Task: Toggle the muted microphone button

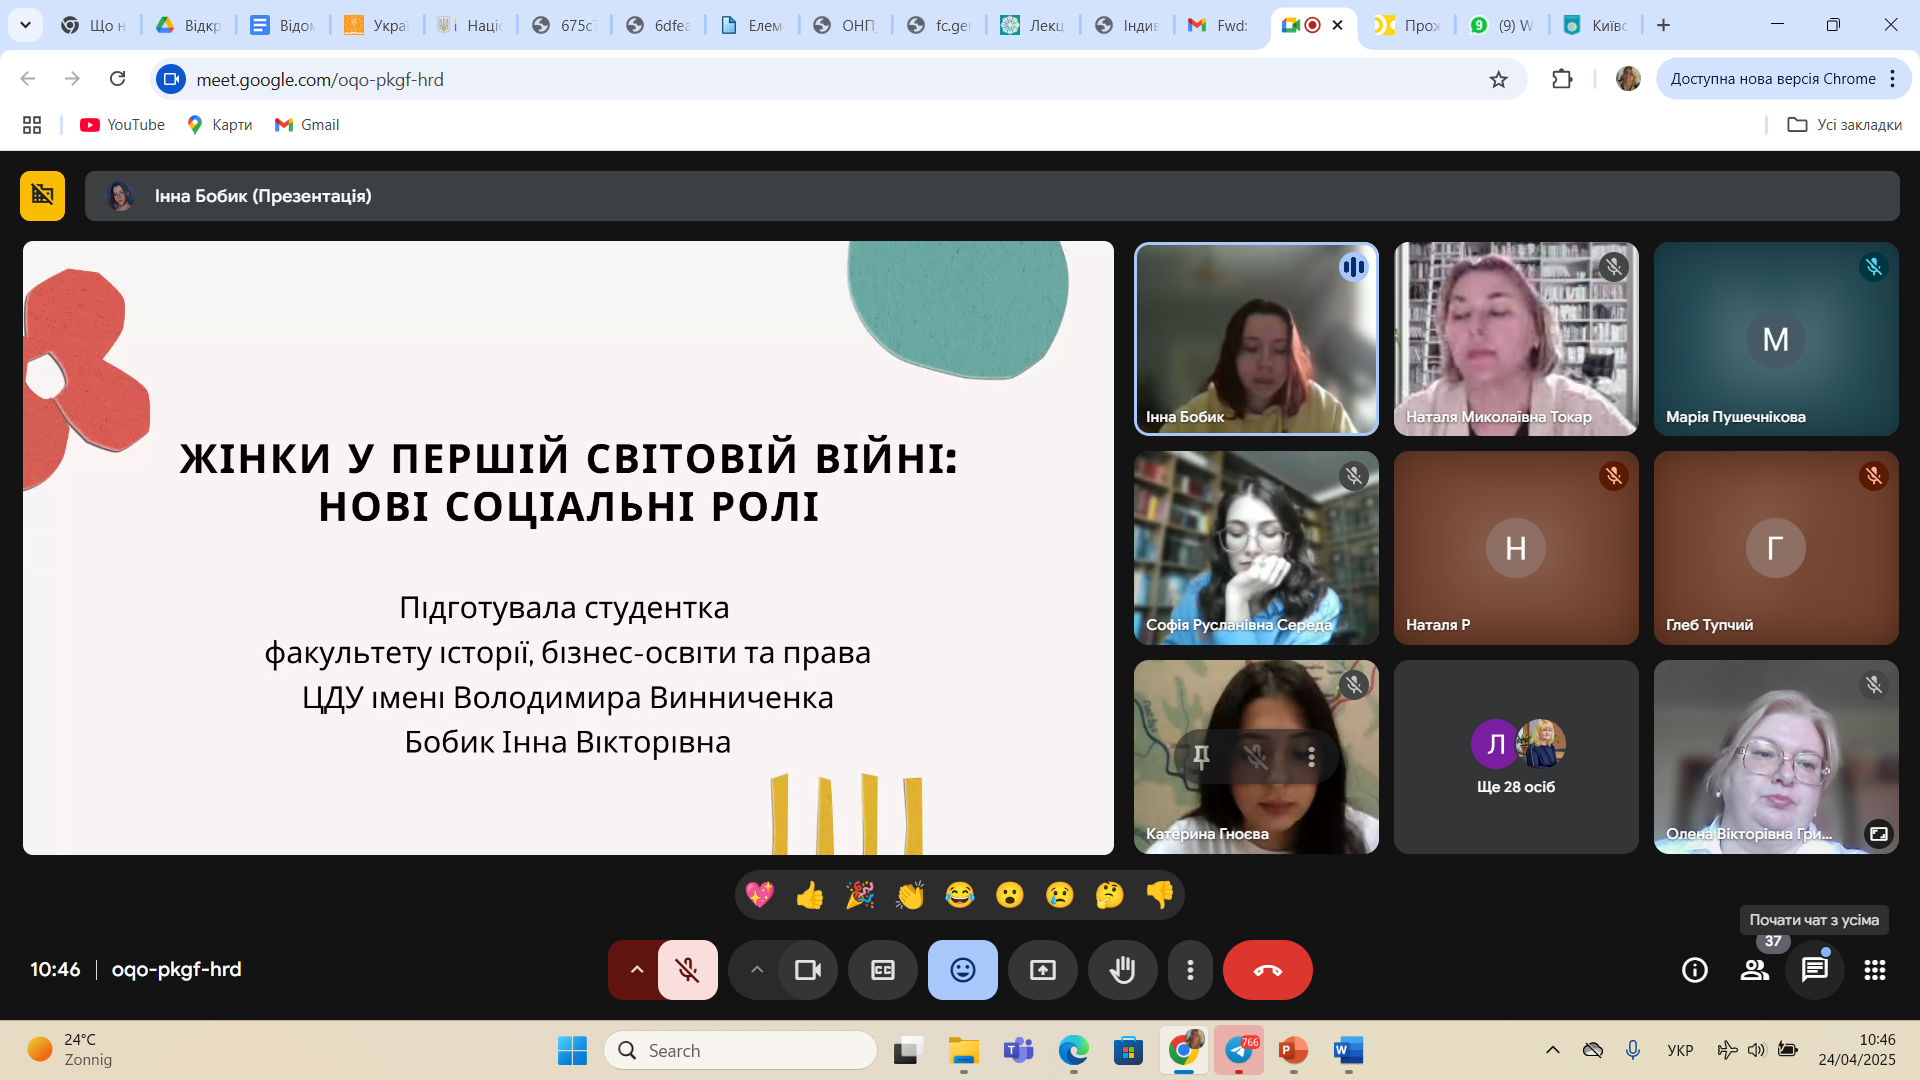Action: click(x=687, y=970)
